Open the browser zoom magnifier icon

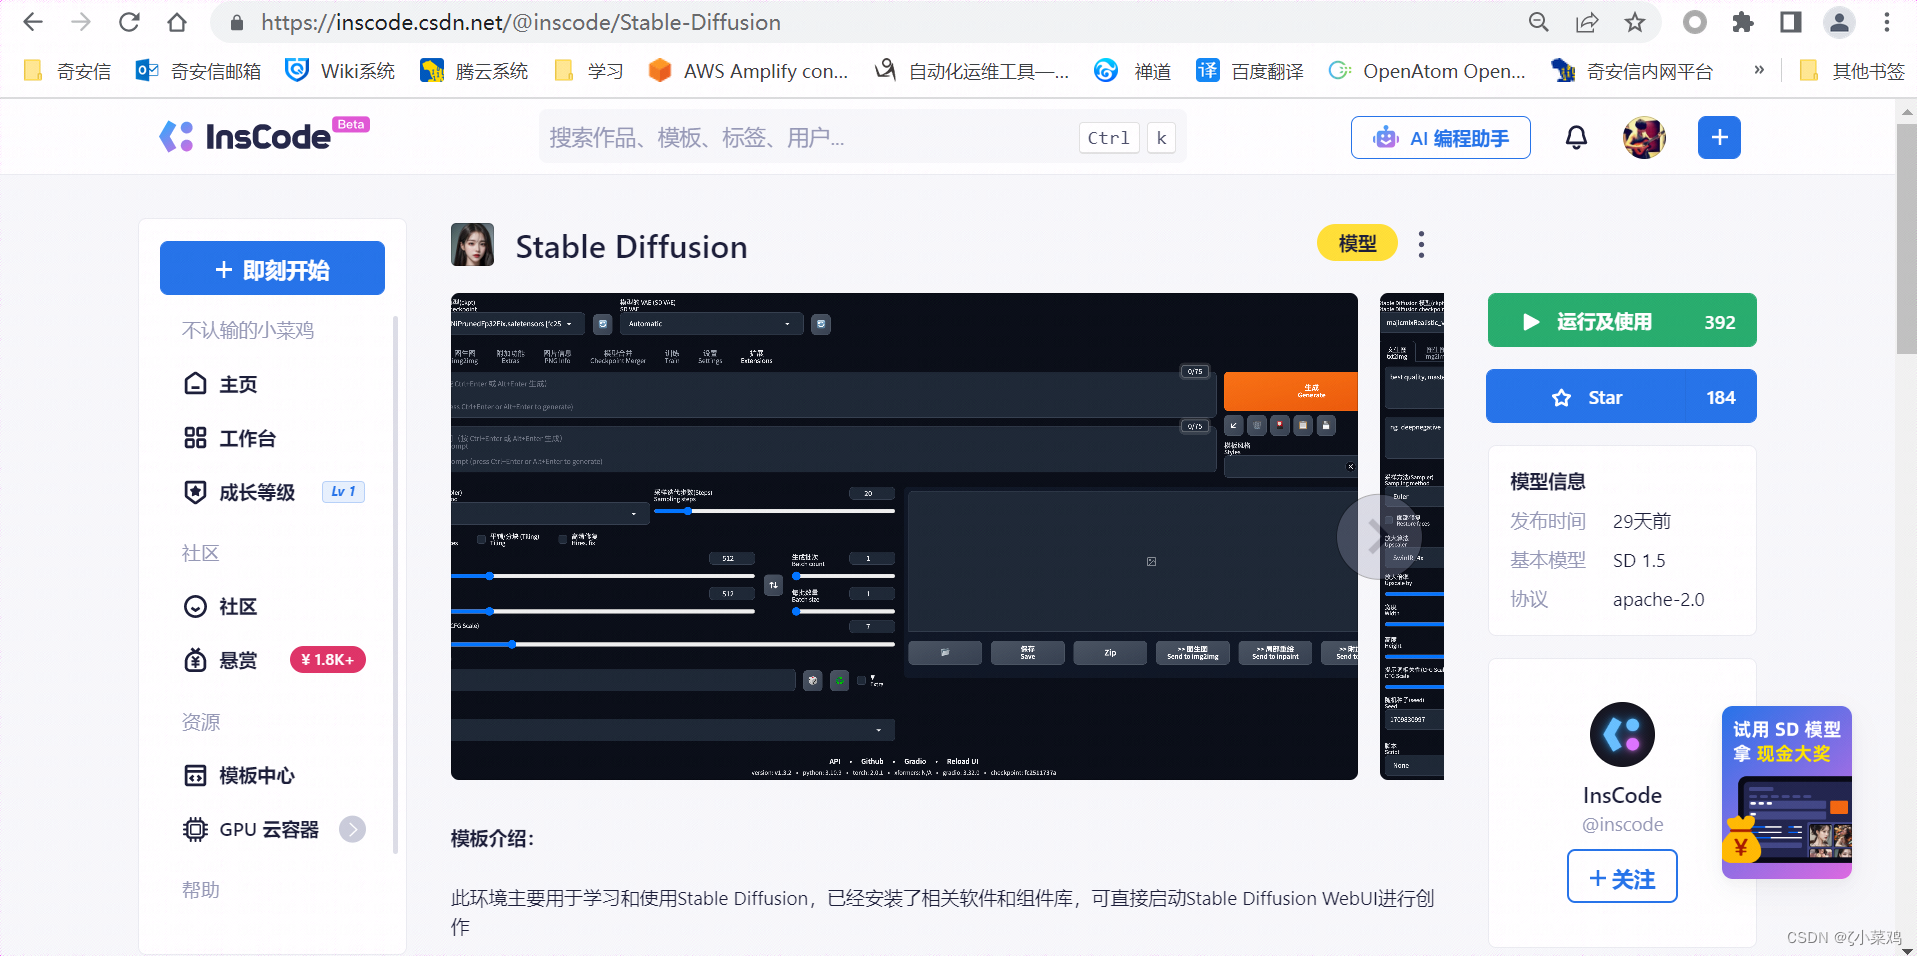click(x=1539, y=22)
